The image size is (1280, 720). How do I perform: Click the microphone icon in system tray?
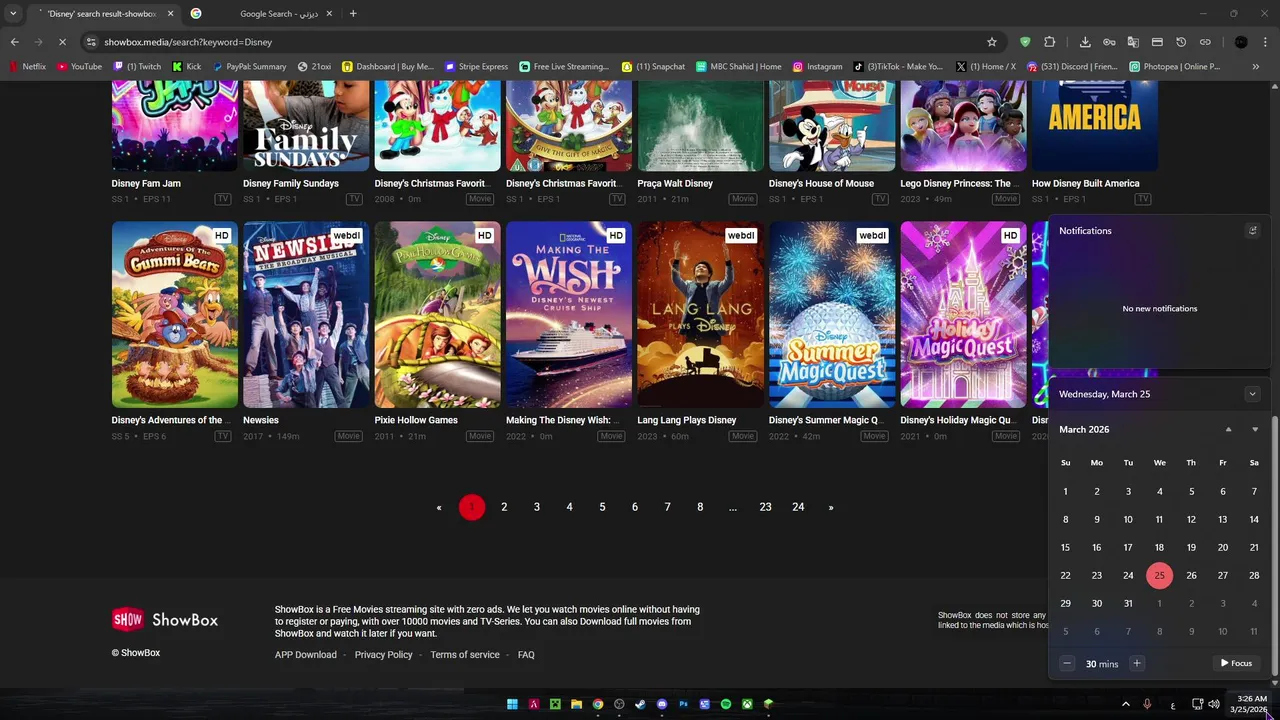click(x=1147, y=704)
